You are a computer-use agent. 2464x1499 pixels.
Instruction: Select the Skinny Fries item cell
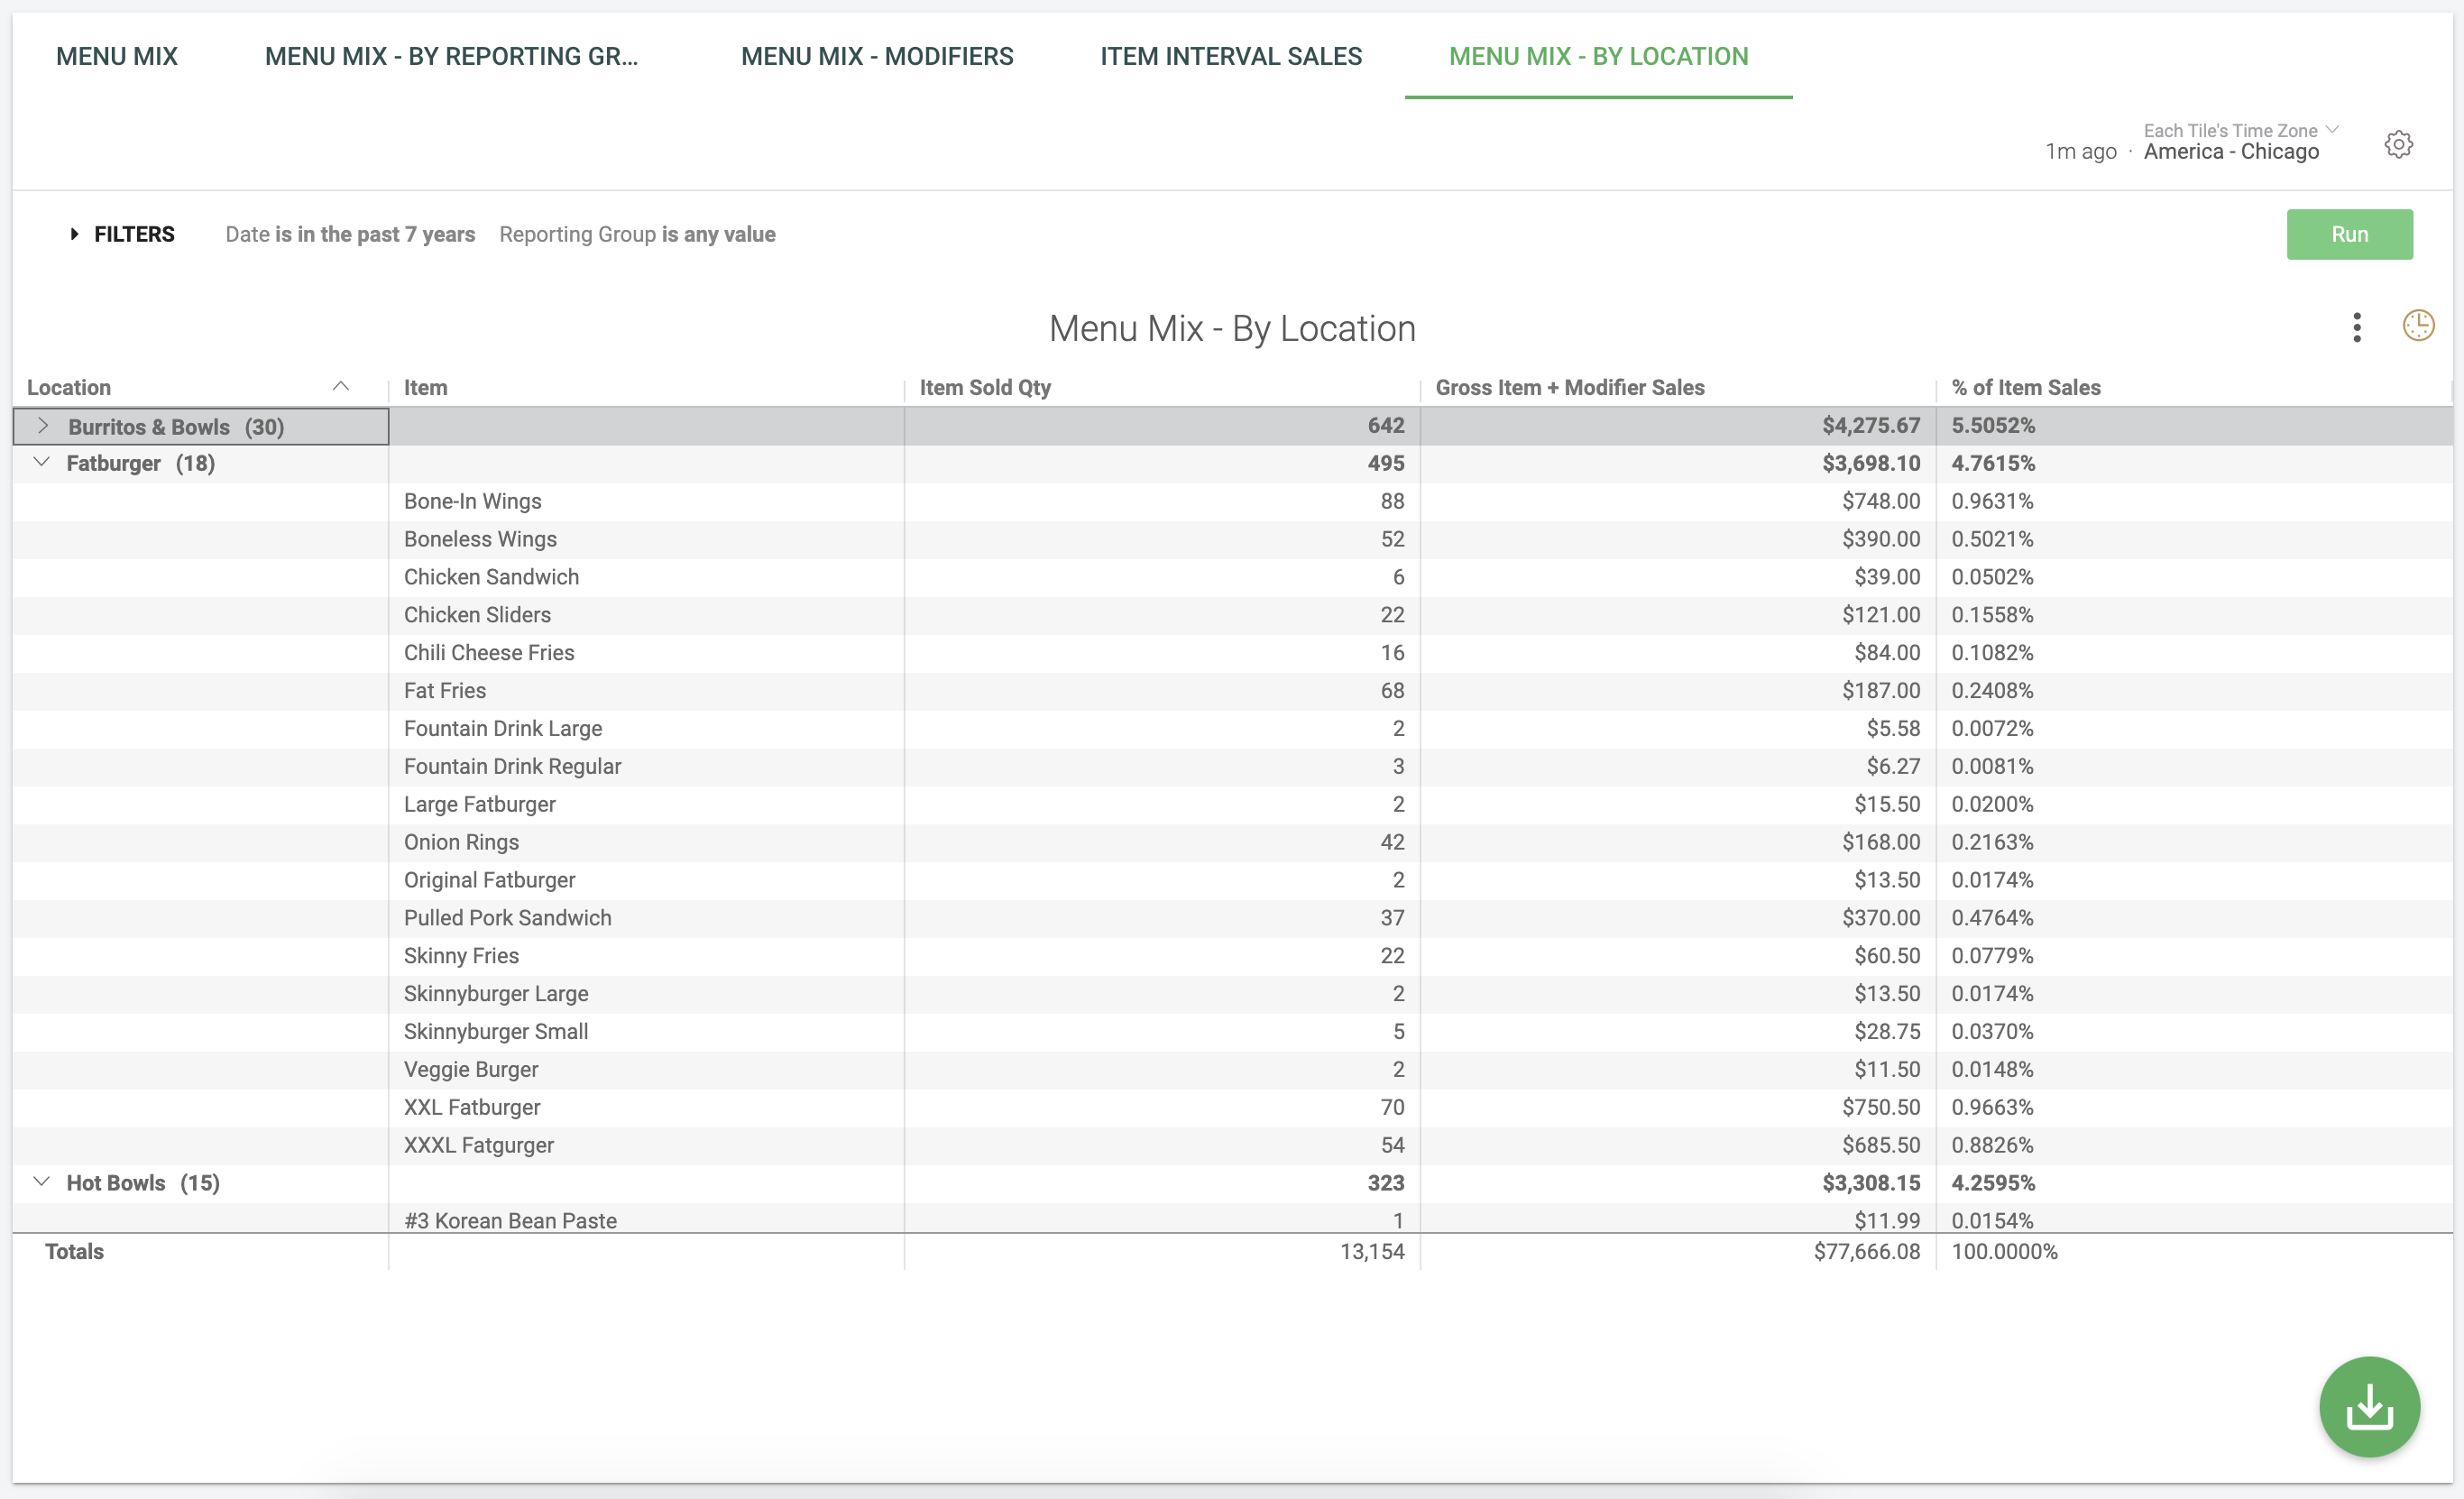pyautogui.click(x=461, y=956)
